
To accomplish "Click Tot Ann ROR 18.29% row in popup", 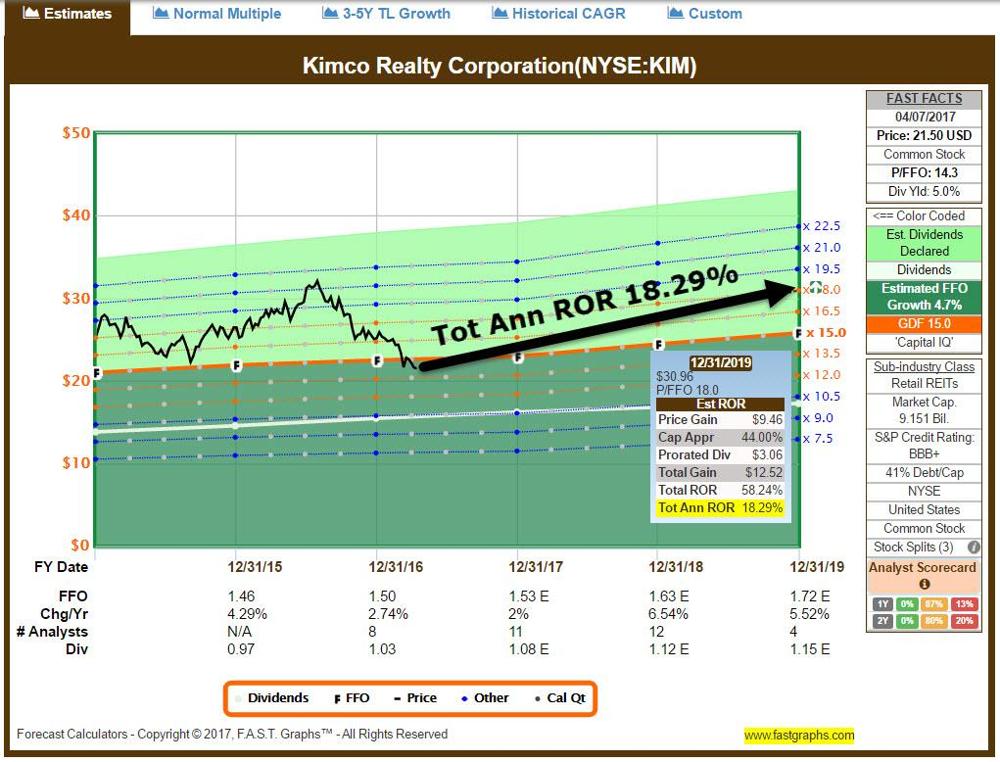I will click(x=720, y=508).
